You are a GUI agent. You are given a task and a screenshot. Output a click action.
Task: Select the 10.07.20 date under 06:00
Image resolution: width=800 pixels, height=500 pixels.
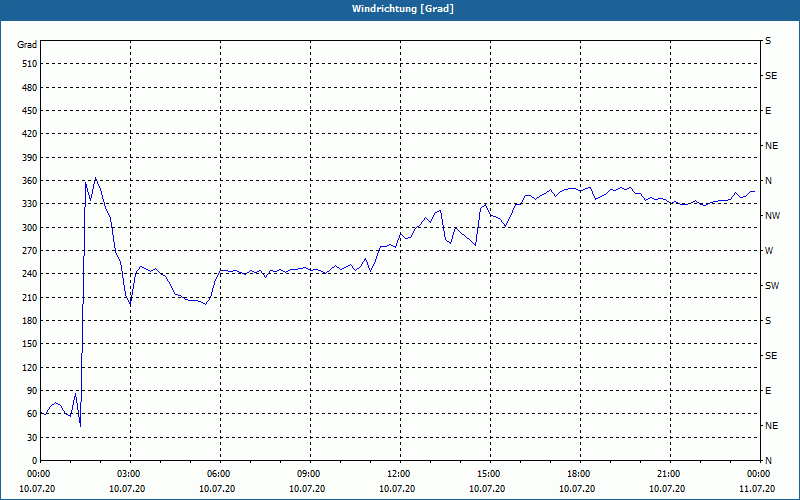217,489
